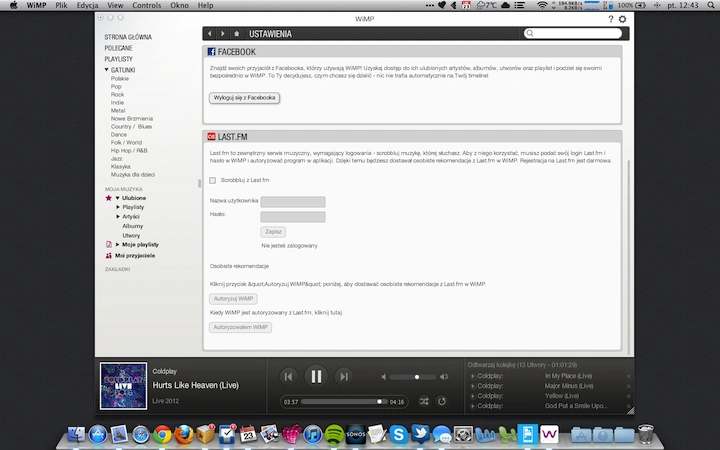Image resolution: width=720 pixels, height=450 pixels.
Task: Click the Wyloguj się z Facebooka button
Action: click(x=244, y=98)
